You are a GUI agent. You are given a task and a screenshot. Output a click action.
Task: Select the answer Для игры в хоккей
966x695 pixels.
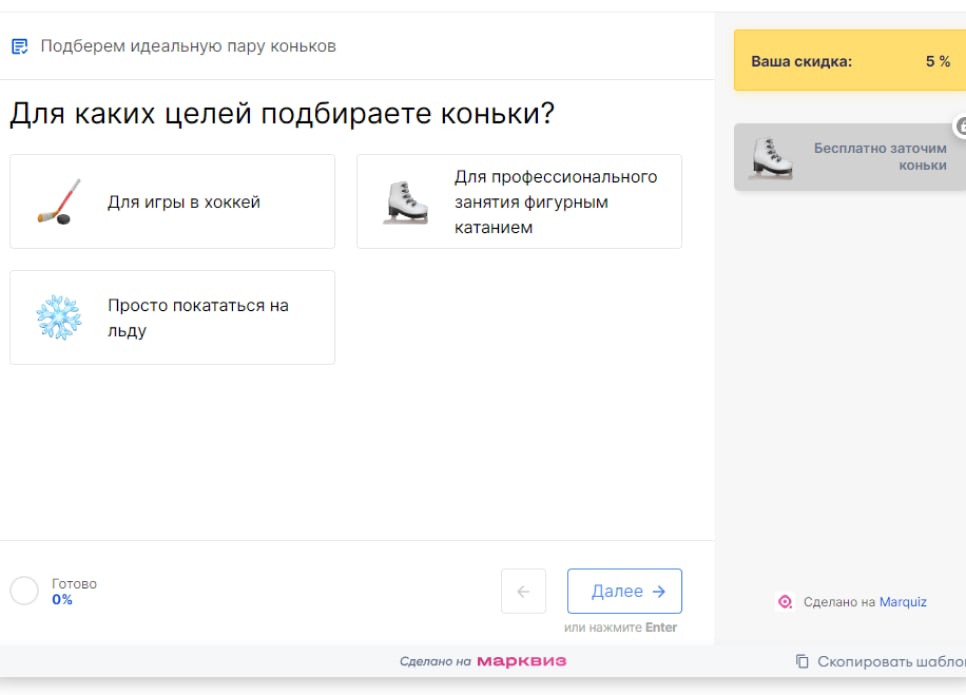[x=172, y=201]
